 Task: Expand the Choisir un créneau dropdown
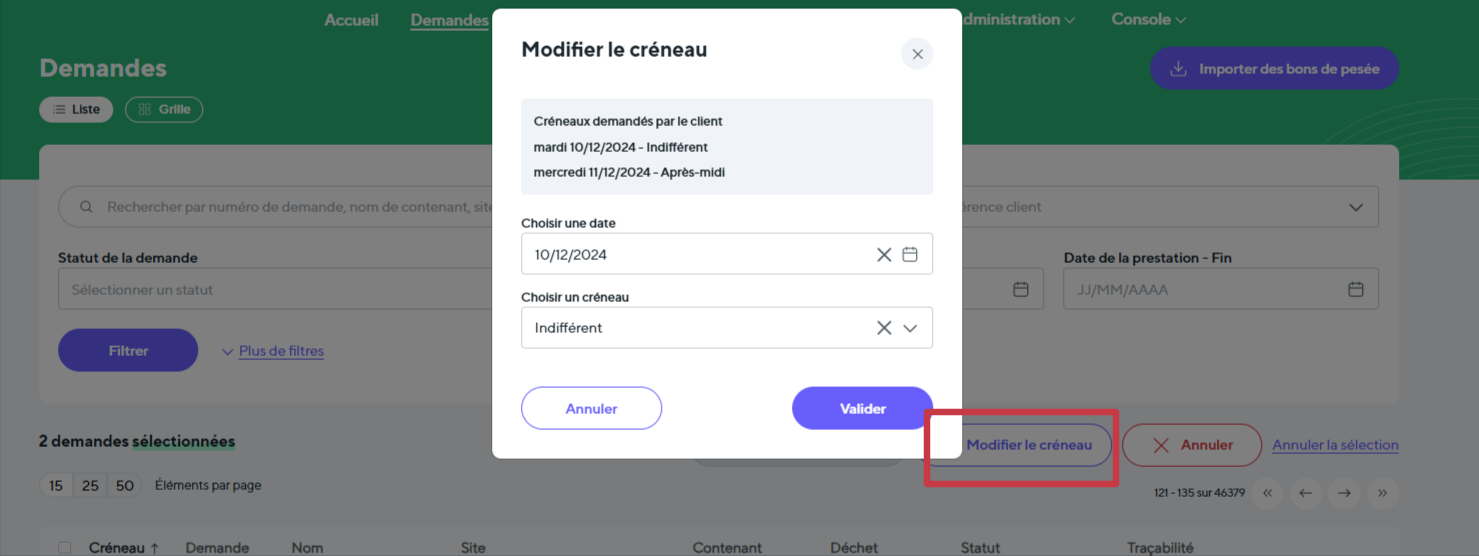(910, 328)
